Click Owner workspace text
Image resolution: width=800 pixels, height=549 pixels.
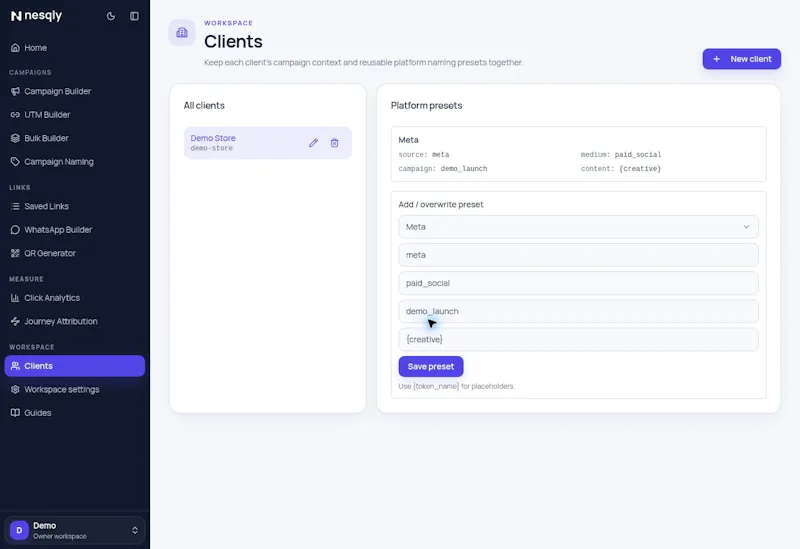click(60, 536)
